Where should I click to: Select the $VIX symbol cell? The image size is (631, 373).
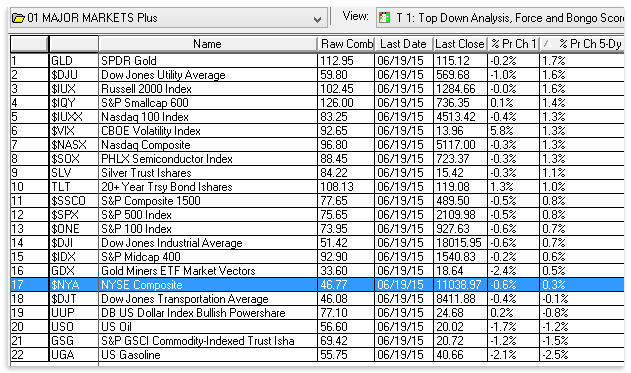74,131
